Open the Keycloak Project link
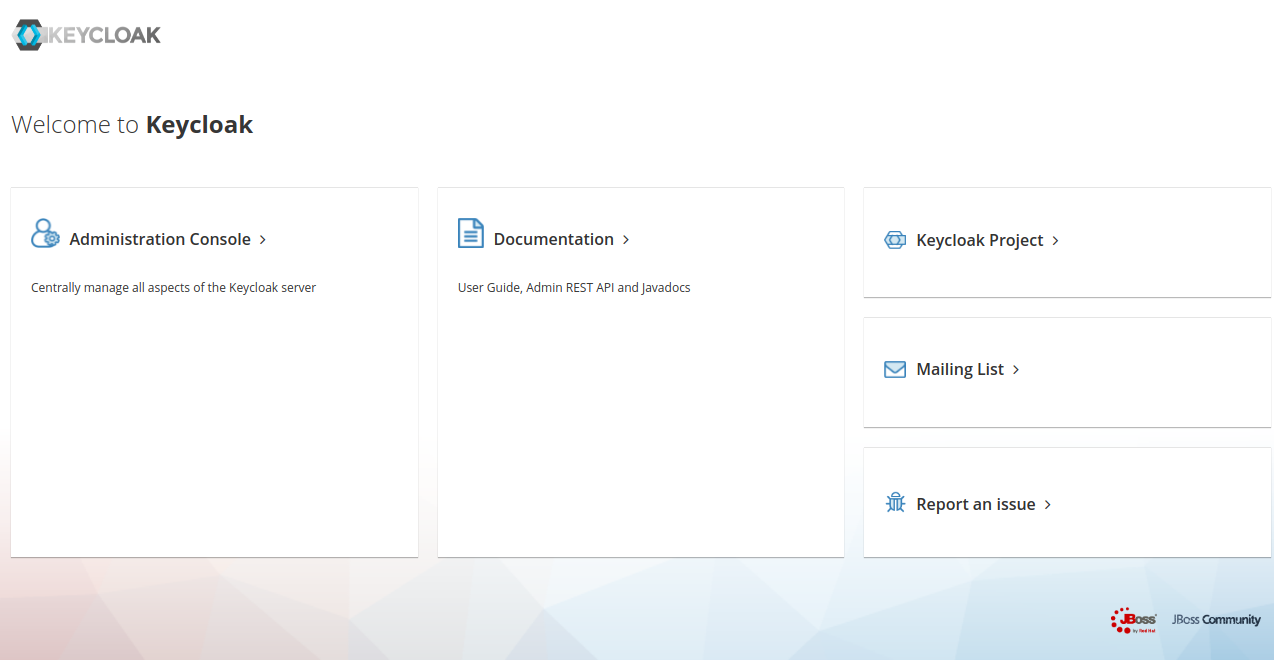Viewport: 1274px width, 660px height. click(x=981, y=240)
